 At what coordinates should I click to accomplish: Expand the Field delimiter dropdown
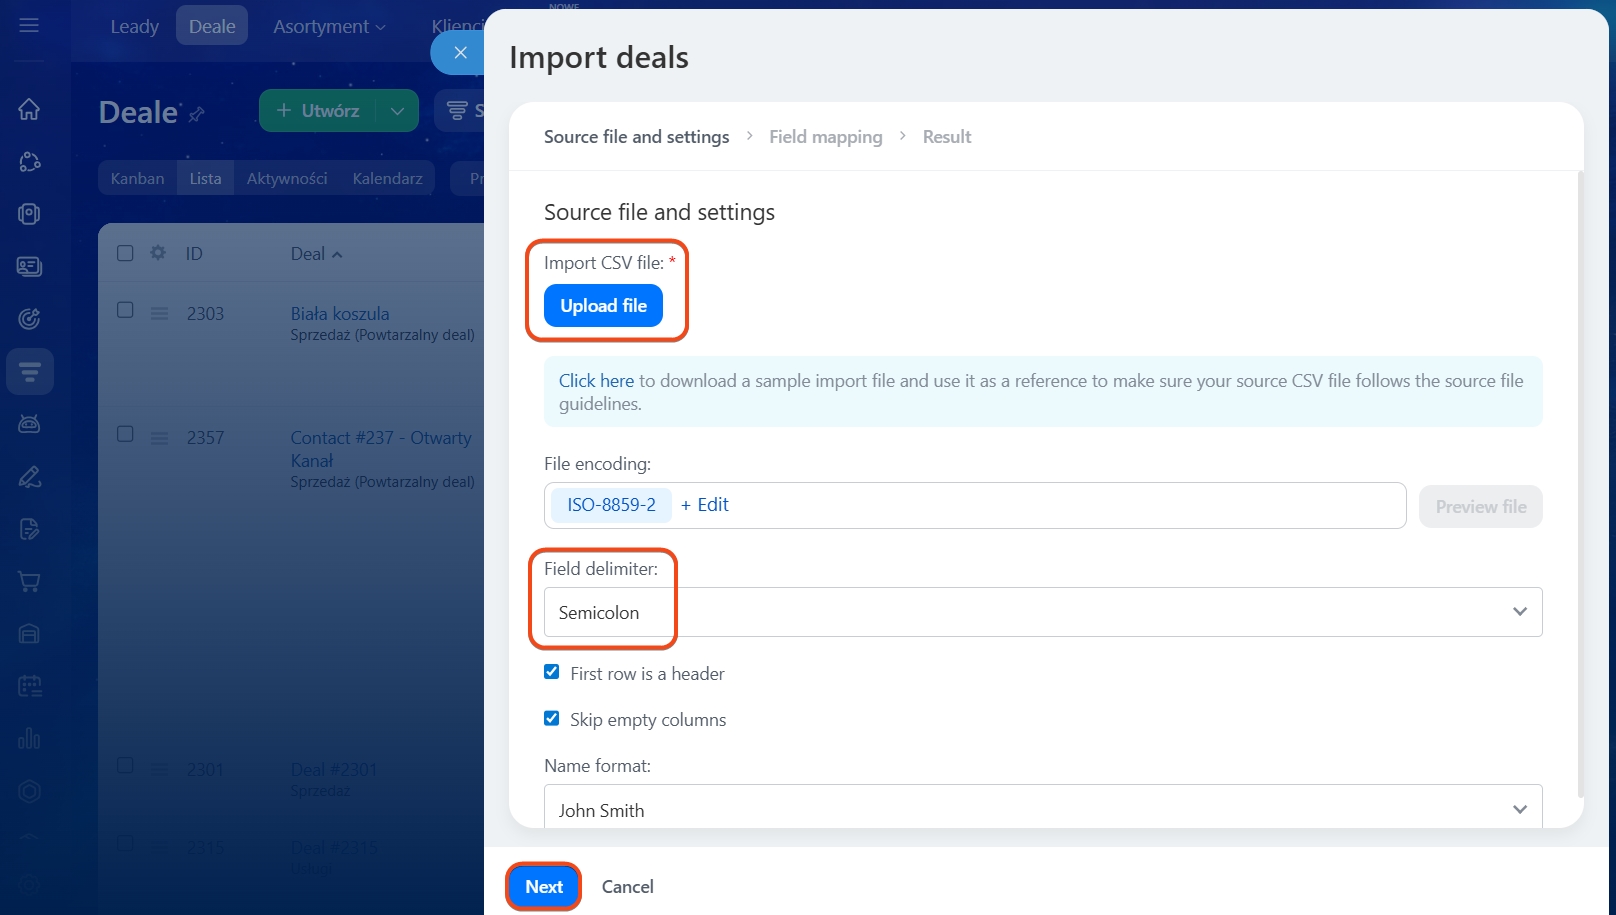tap(1042, 612)
